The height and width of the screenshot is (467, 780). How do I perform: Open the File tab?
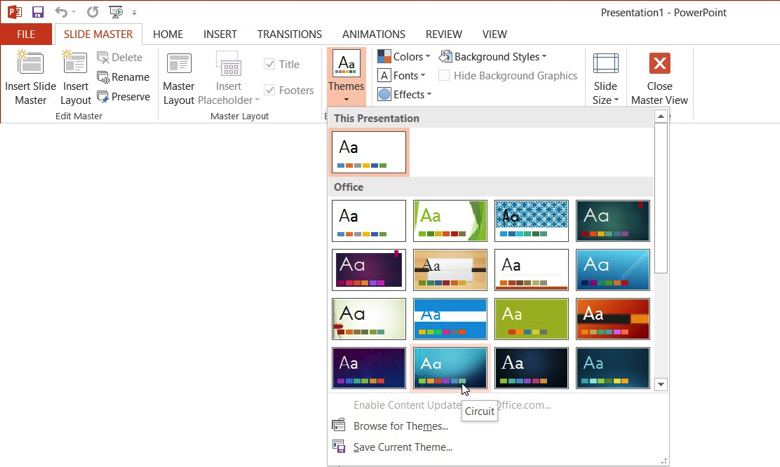pos(26,34)
